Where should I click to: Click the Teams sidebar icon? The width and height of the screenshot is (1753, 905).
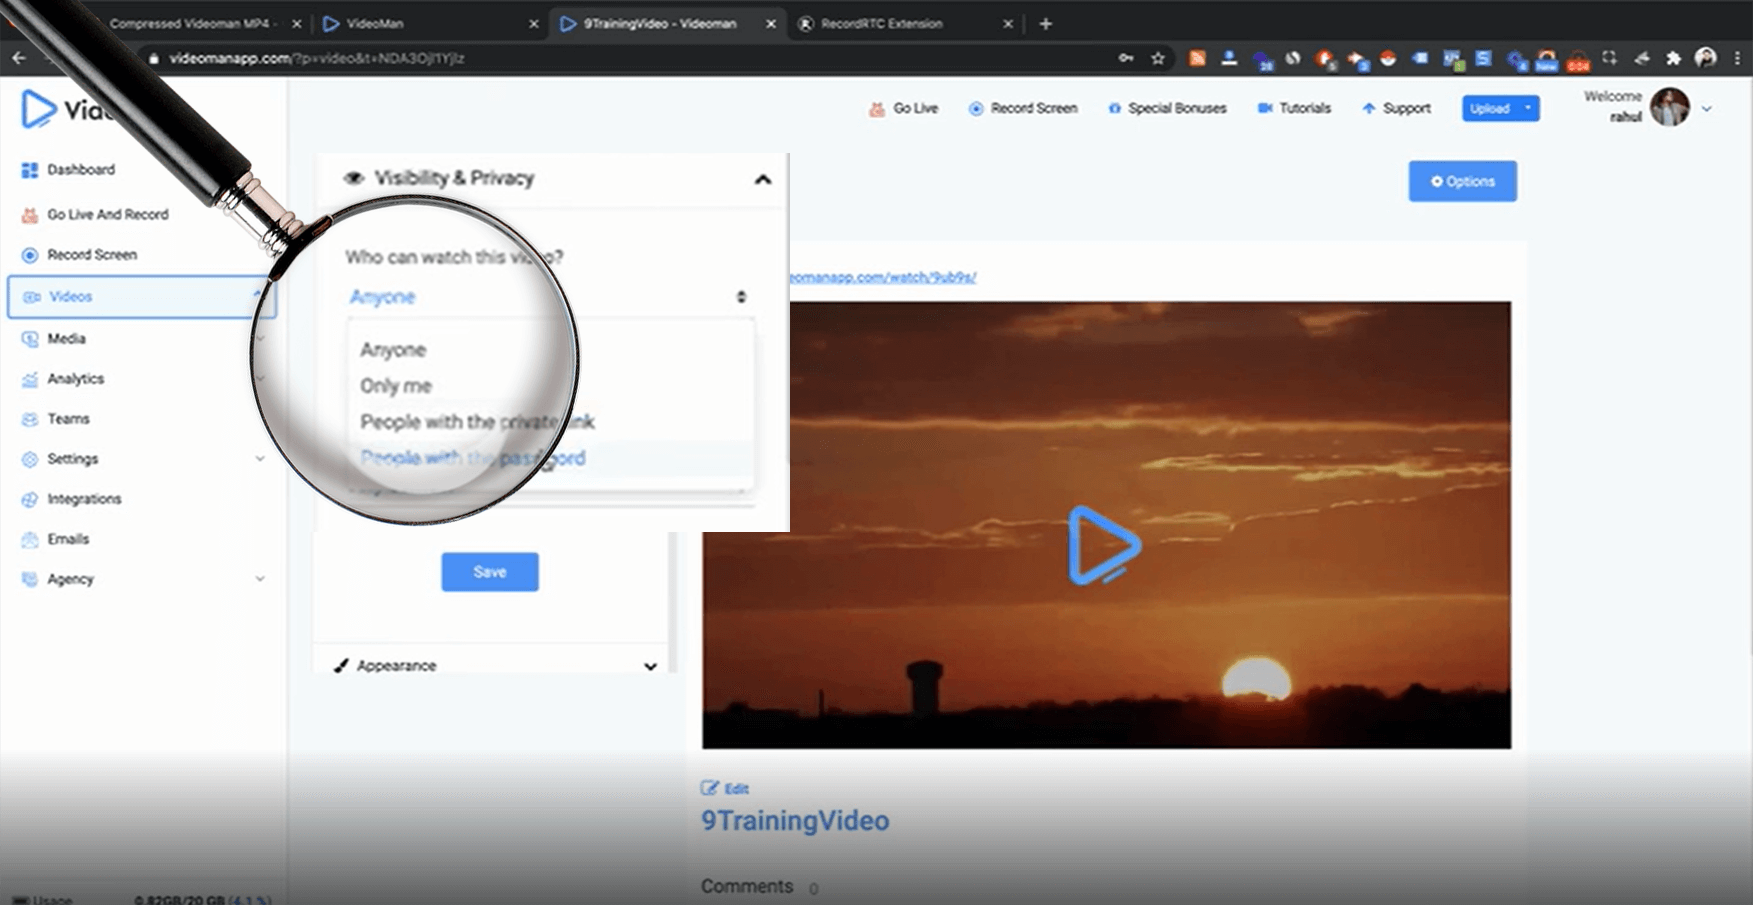30,419
